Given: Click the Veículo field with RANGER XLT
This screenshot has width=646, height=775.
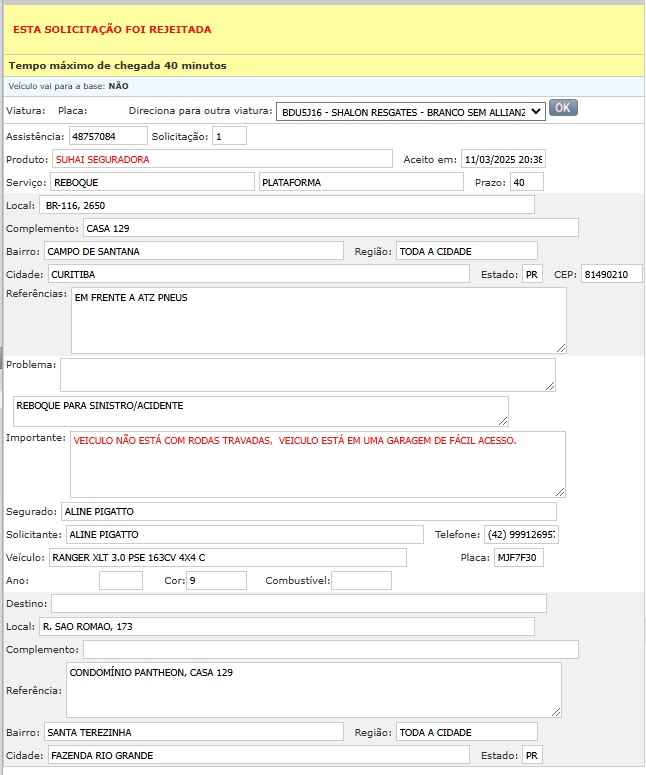Looking at the screenshot, I should pos(227,558).
